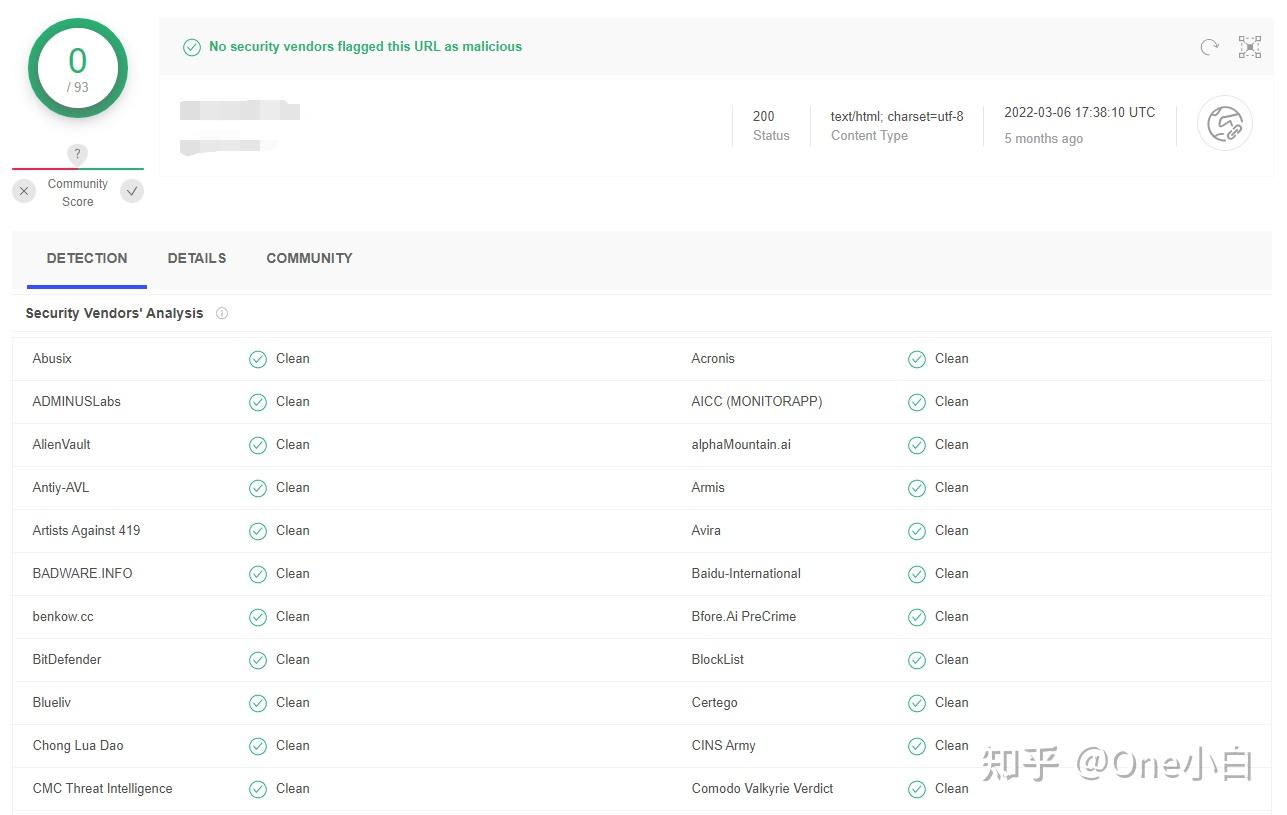Click the clean checkmark for Antiy-AVL
The image size is (1287, 815).
pyautogui.click(x=258, y=488)
